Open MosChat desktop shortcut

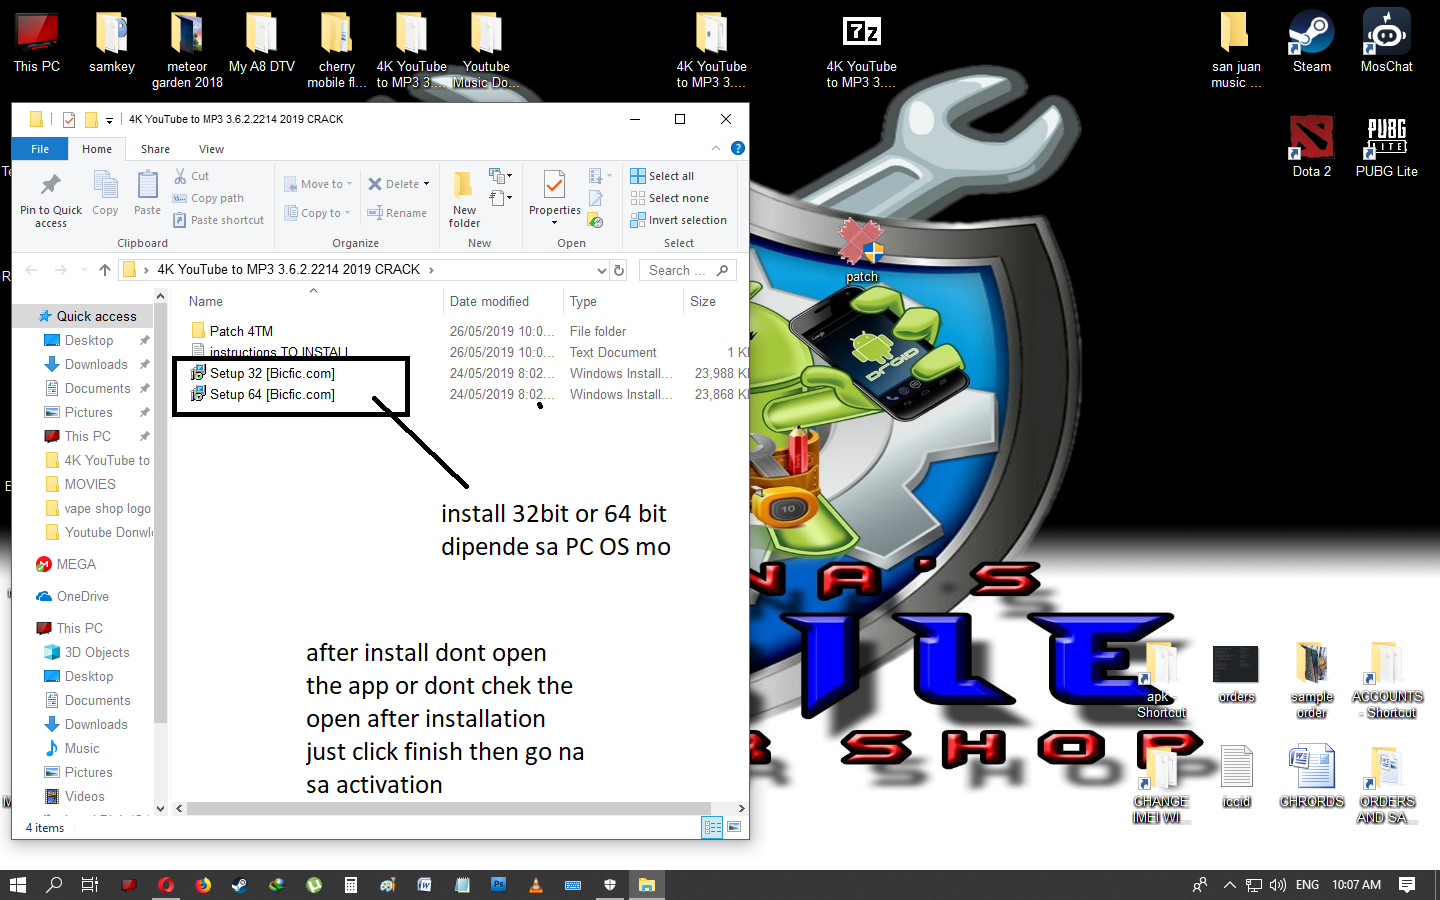[1386, 41]
